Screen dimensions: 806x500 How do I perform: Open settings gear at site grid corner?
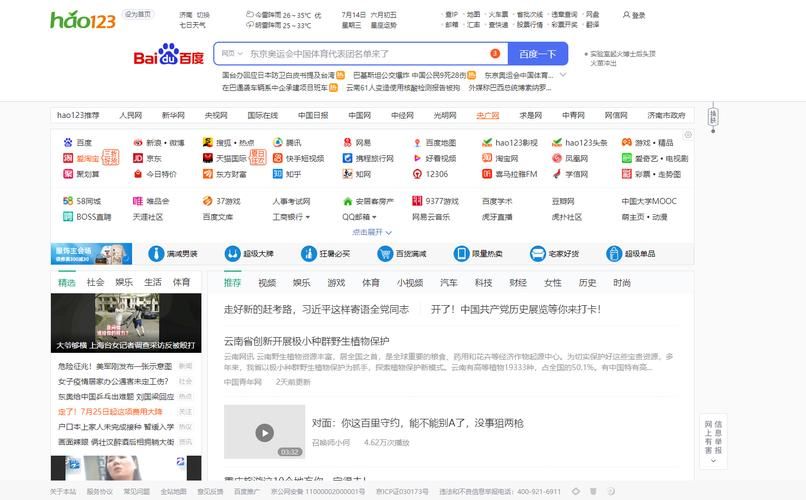point(688,135)
